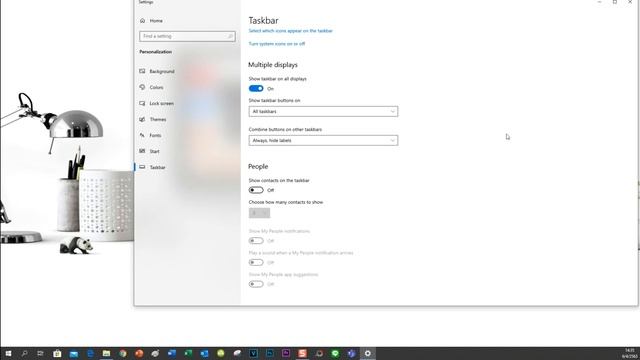This screenshot has width=640, height=360.
Task: Launch Microsoft Edge from taskbar
Action: (x=90, y=353)
